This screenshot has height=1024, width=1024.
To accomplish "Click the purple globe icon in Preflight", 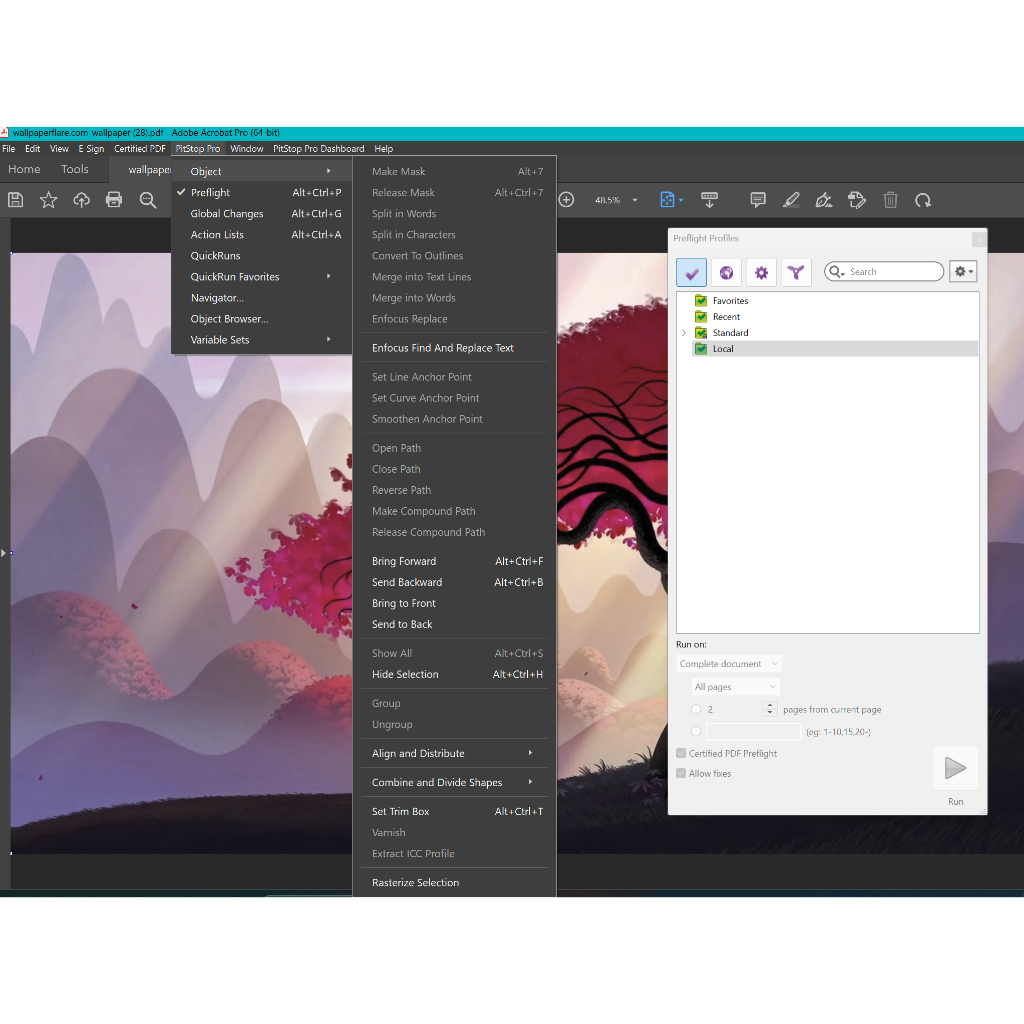I will pyautogui.click(x=727, y=272).
